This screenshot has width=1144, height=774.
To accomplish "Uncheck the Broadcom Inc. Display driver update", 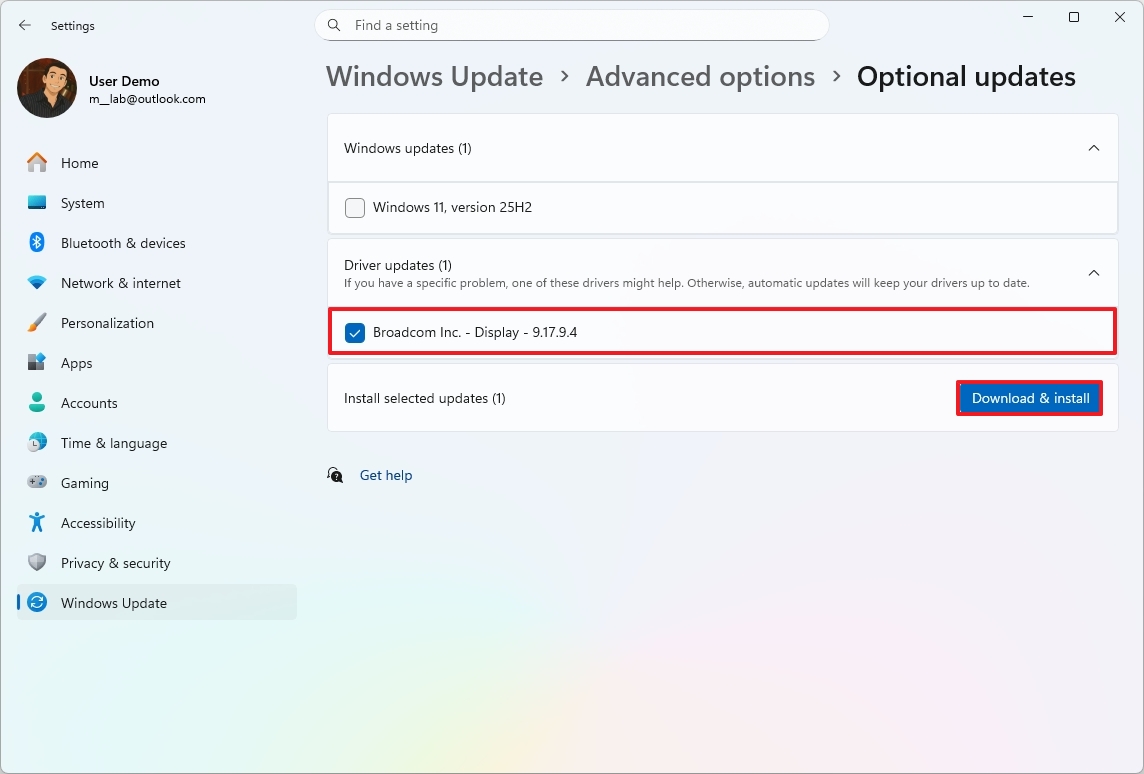I will tap(354, 332).
